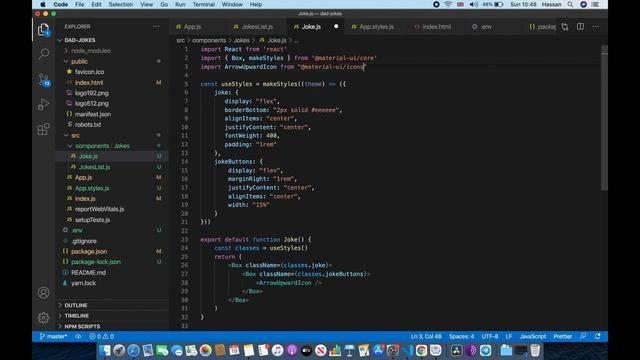640x360 pixels.
Task: Open the Selection menu
Action: point(121,4)
